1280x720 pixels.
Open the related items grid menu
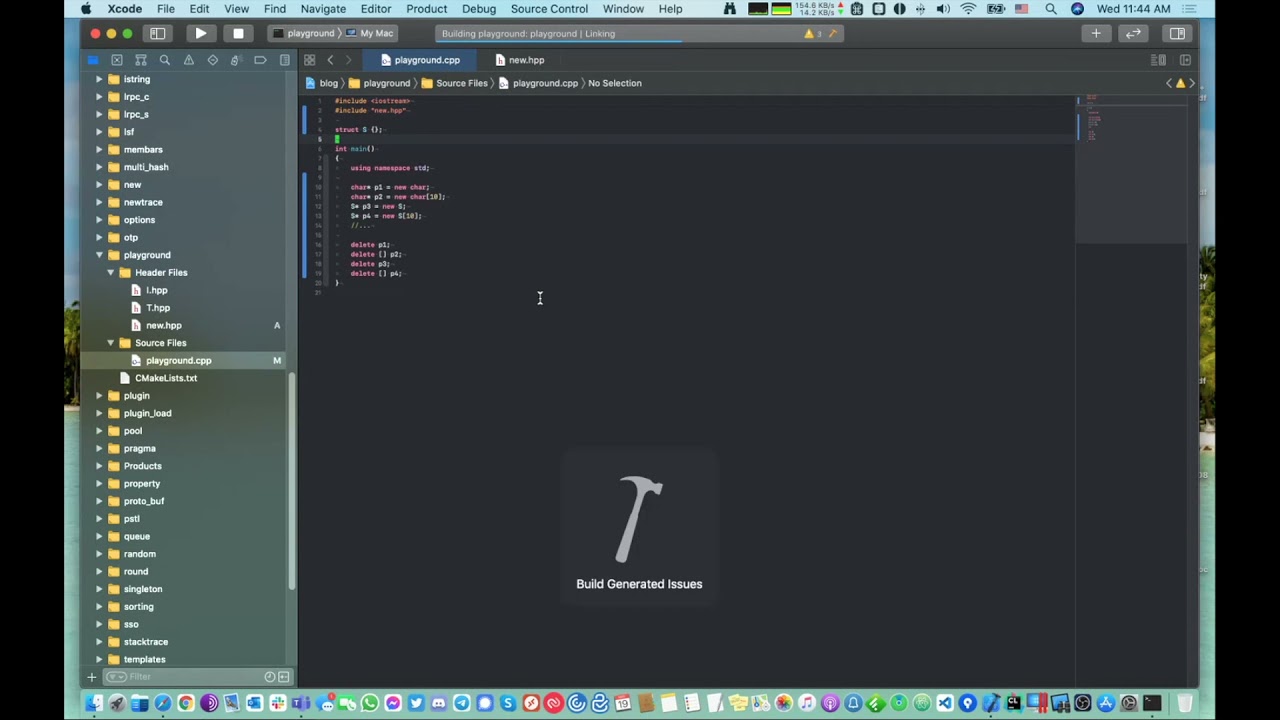tap(310, 60)
